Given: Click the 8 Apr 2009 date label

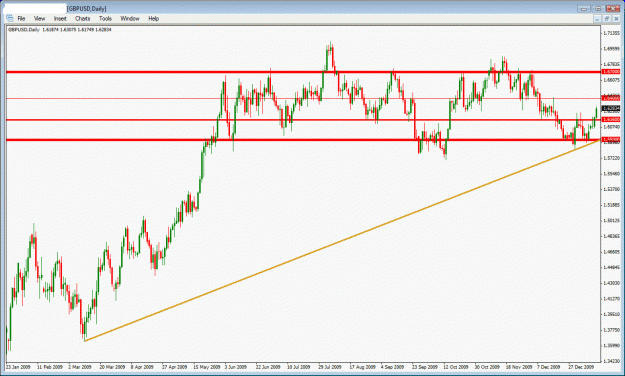Looking at the screenshot, I should coord(142,366).
